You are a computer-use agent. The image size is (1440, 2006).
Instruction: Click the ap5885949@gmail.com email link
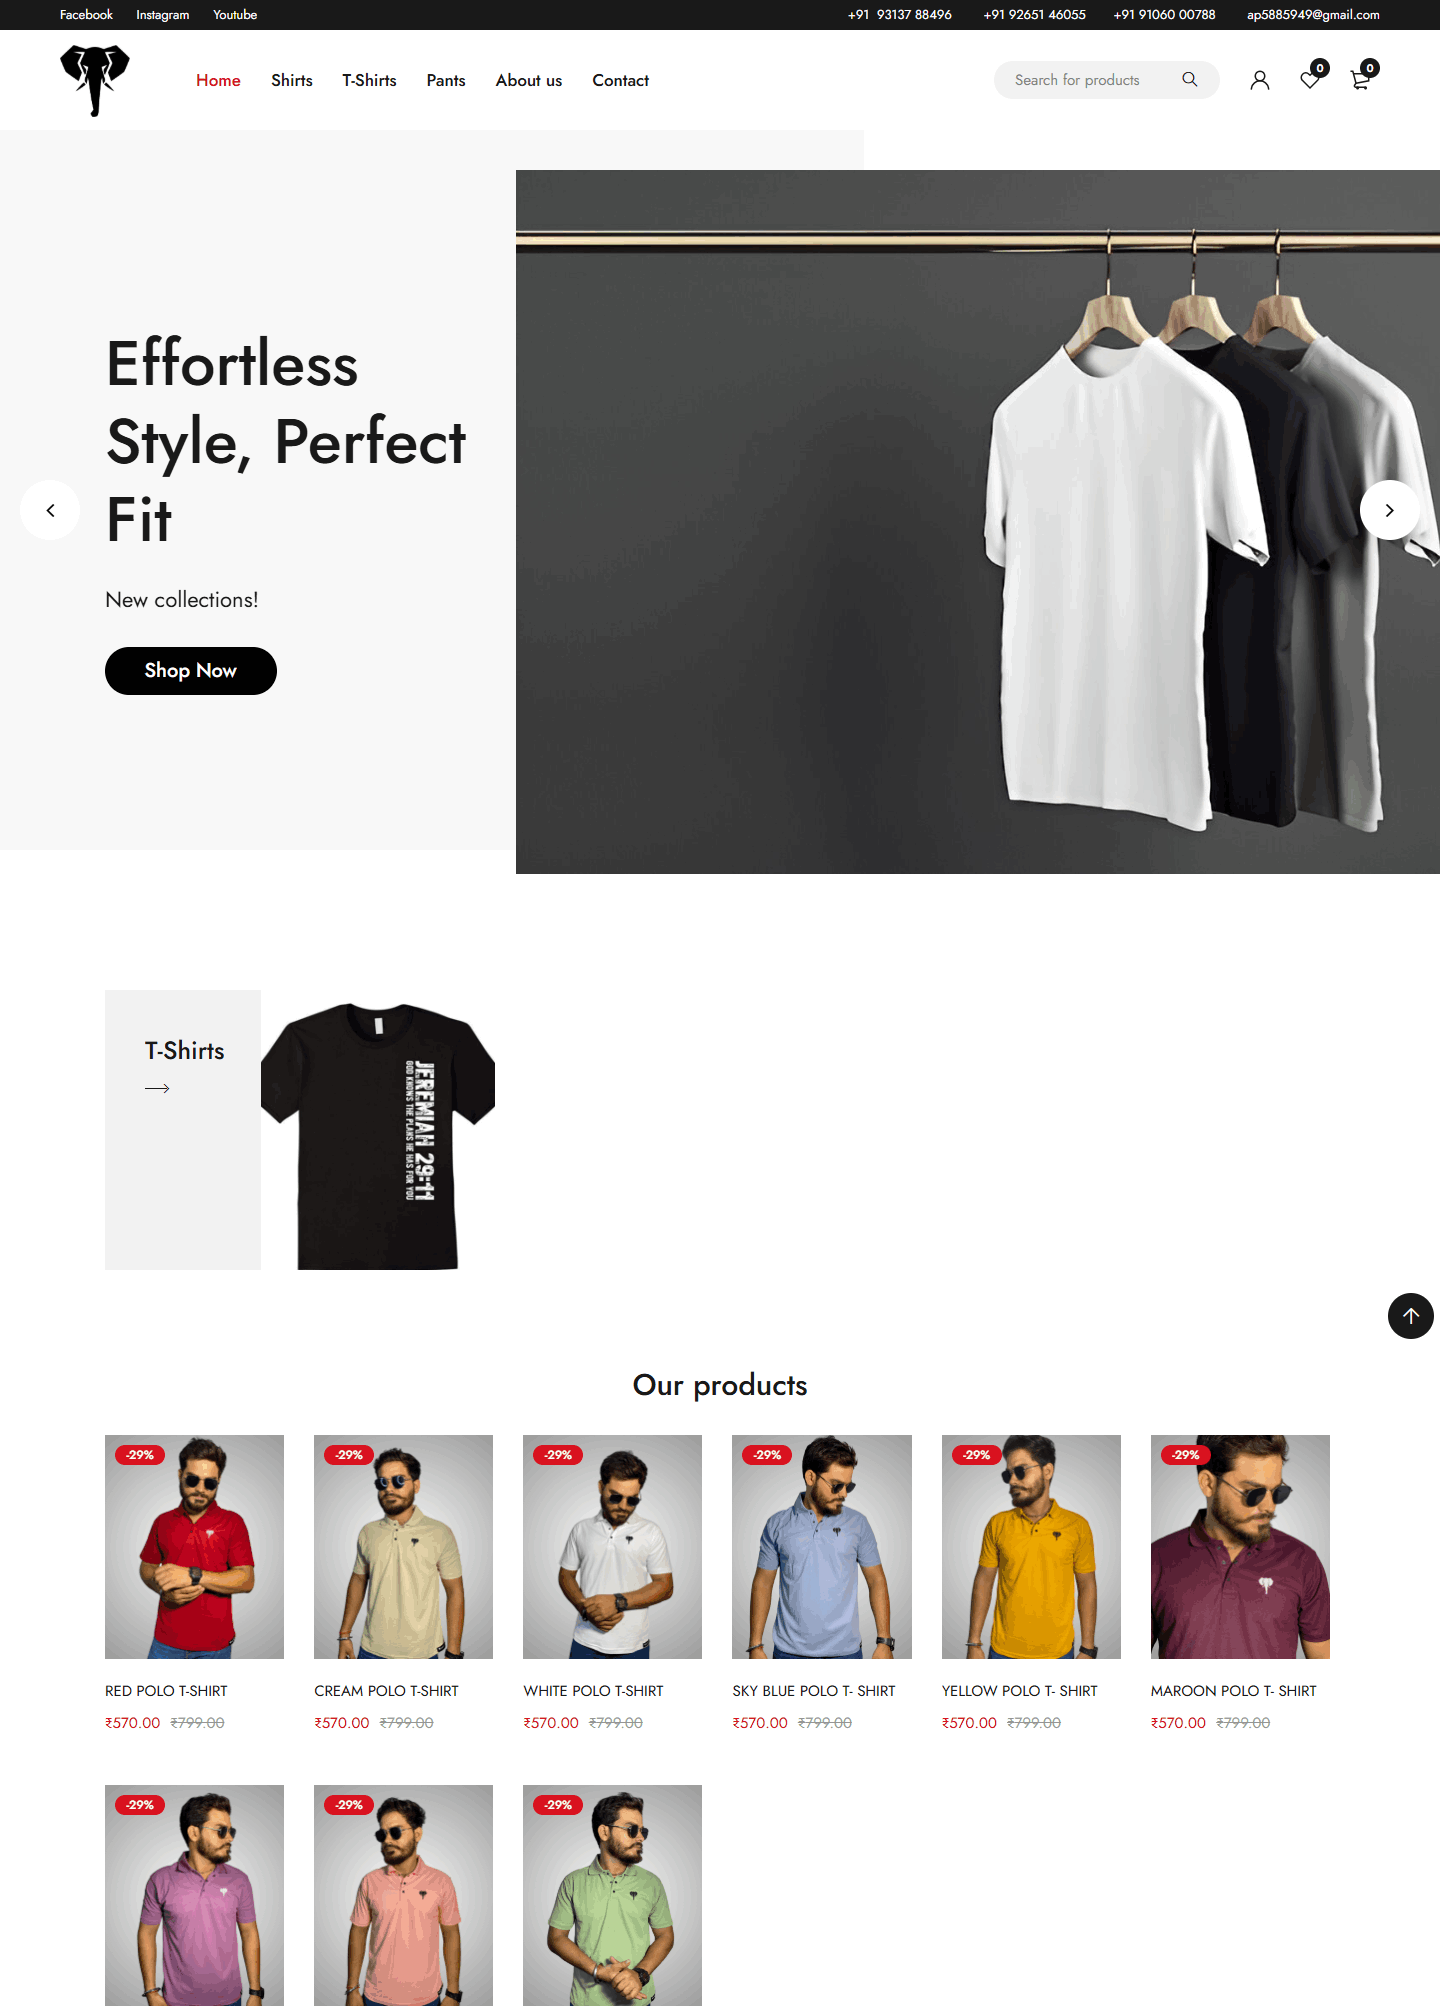(1313, 15)
